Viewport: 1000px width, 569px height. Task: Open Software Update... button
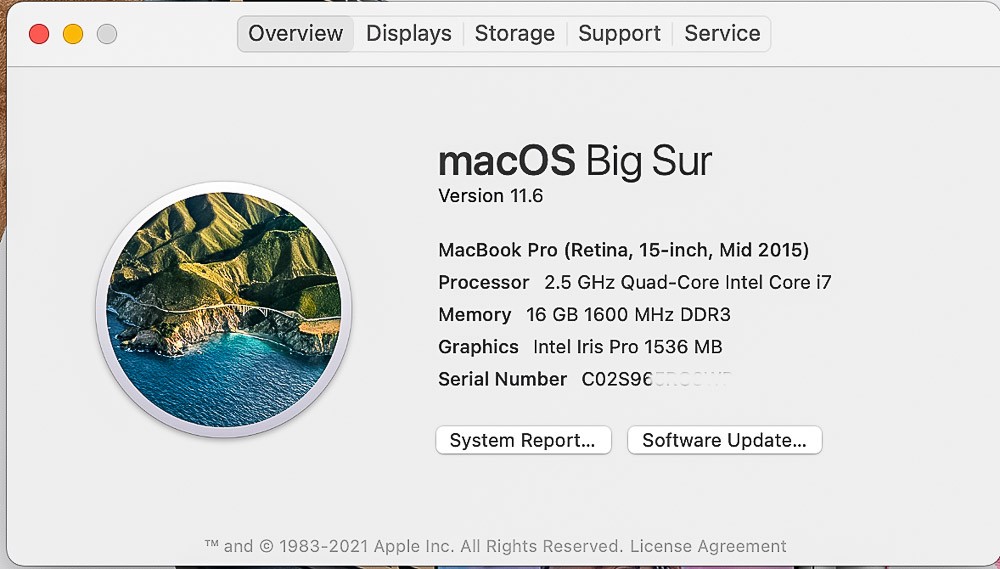pos(724,440)
